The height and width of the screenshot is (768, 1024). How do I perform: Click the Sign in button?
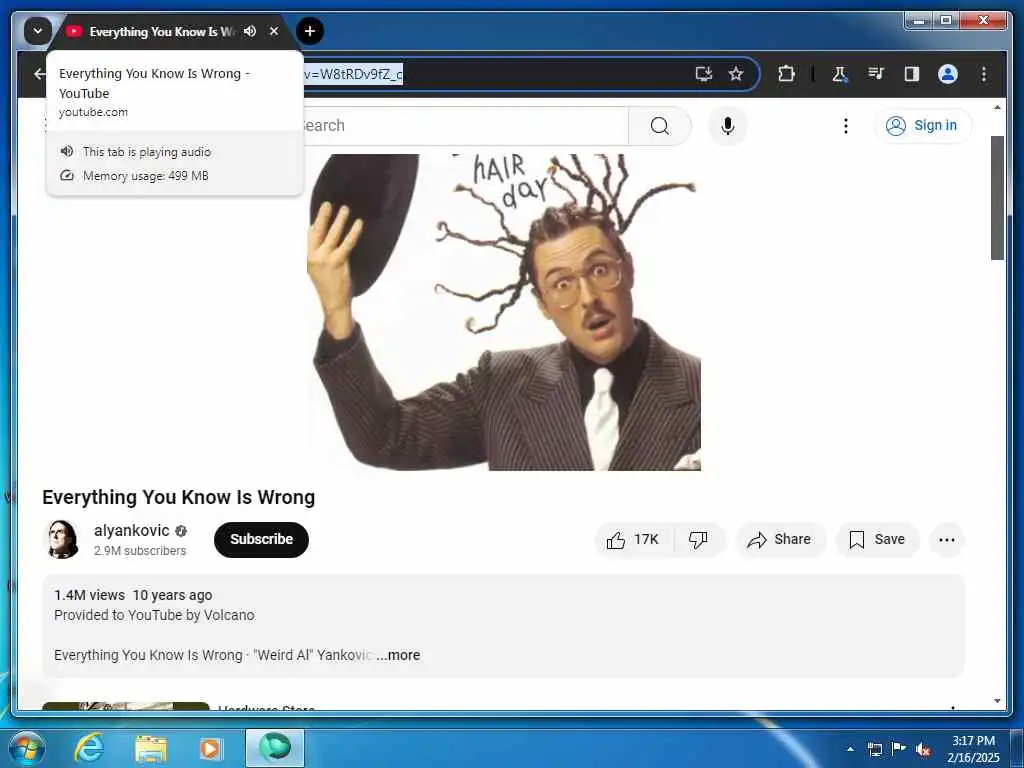coord(923,125)
